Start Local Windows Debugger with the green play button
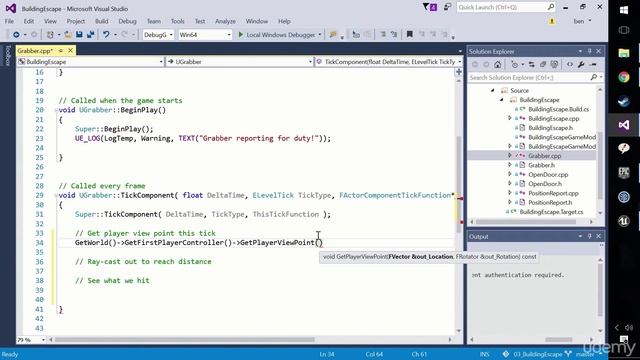The height and width of the screenshot is (360, 640). coord(240,35)
